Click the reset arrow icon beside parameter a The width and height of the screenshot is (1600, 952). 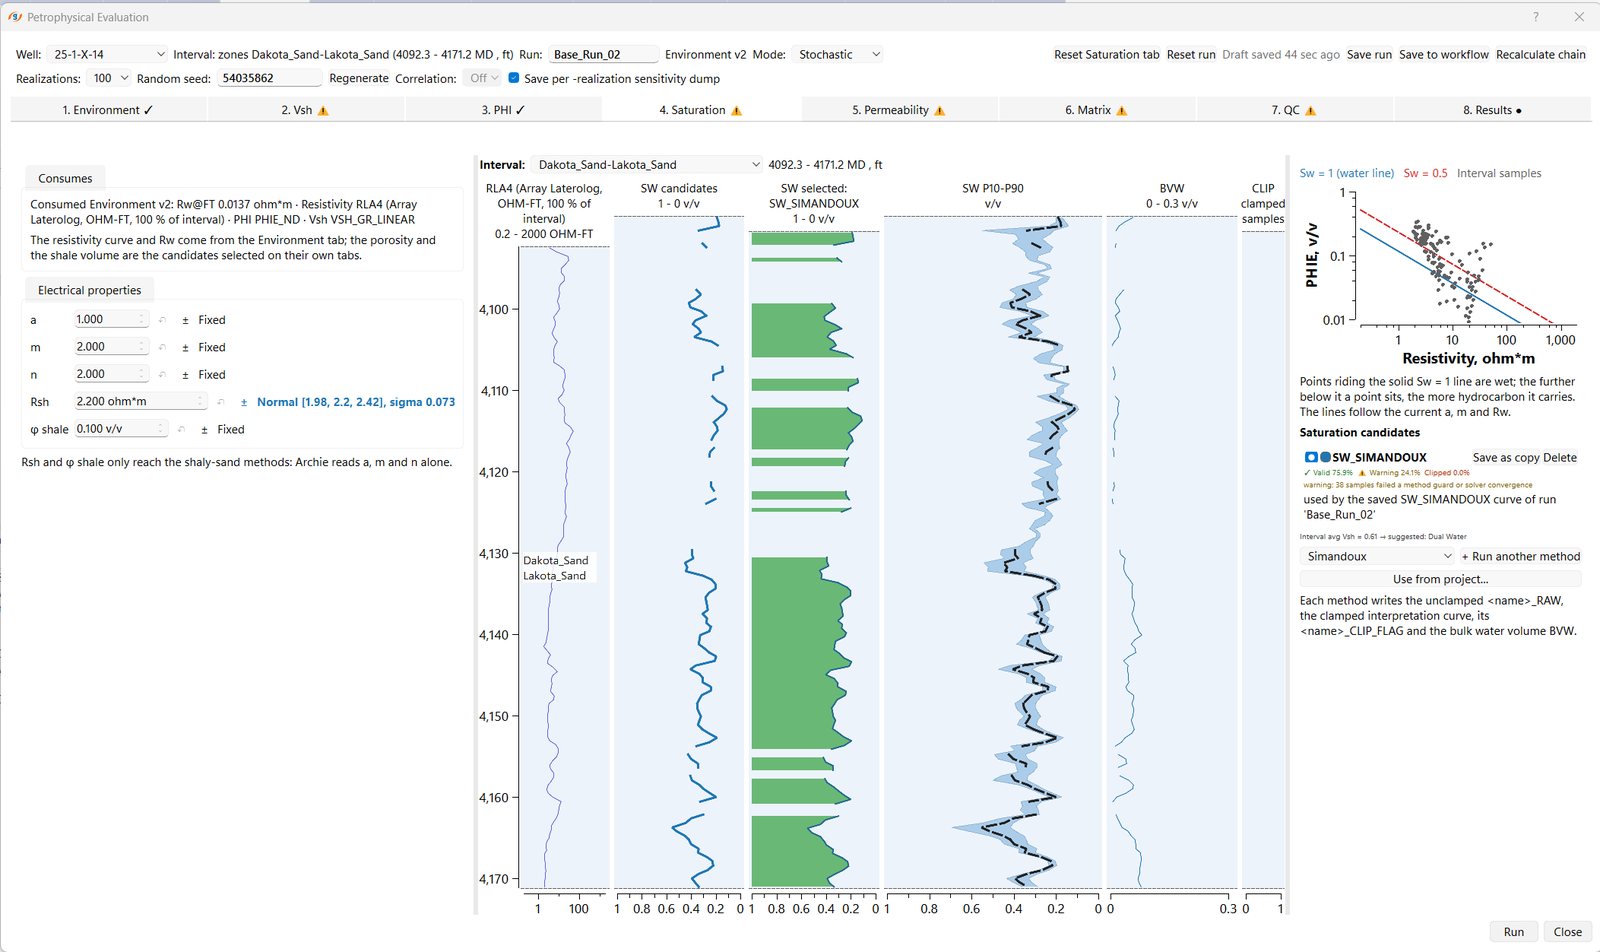162,320
